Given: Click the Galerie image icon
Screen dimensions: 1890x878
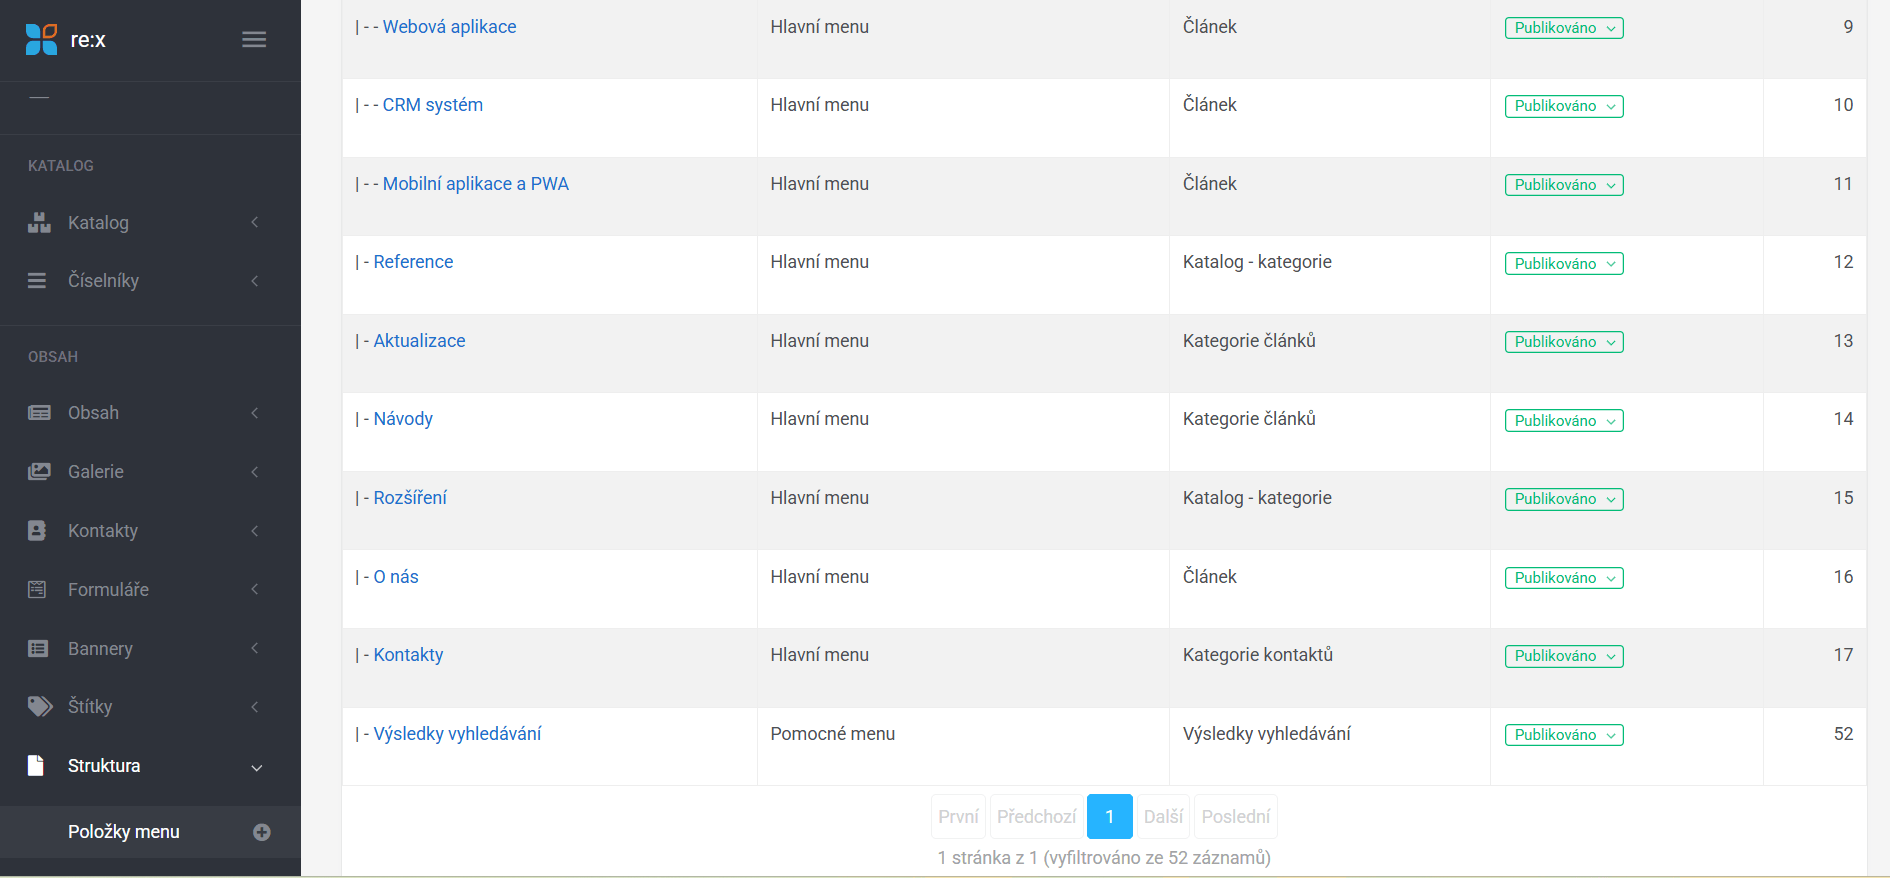Looking at the screenshot, I should point(39,472).
